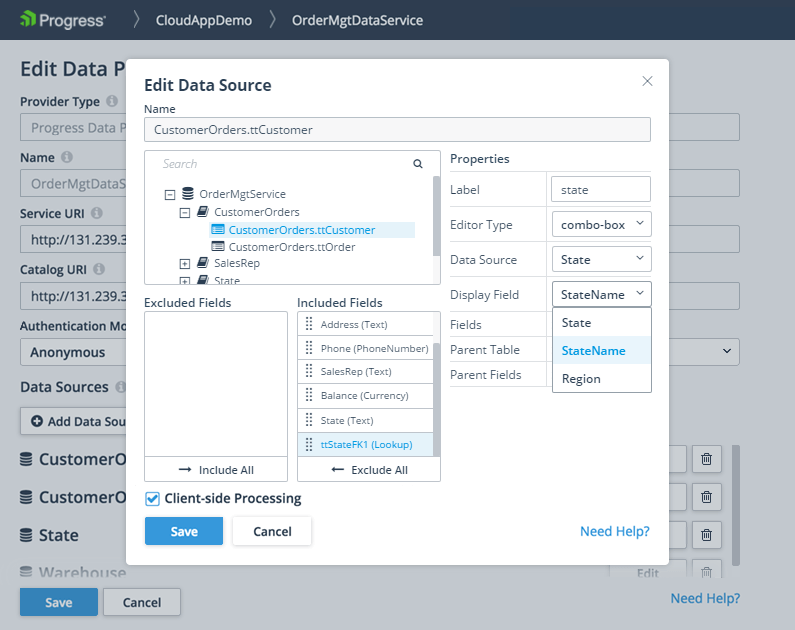Click the Service URI info icon
Viewport: 795px width, 630px height.
pos(97,213)
